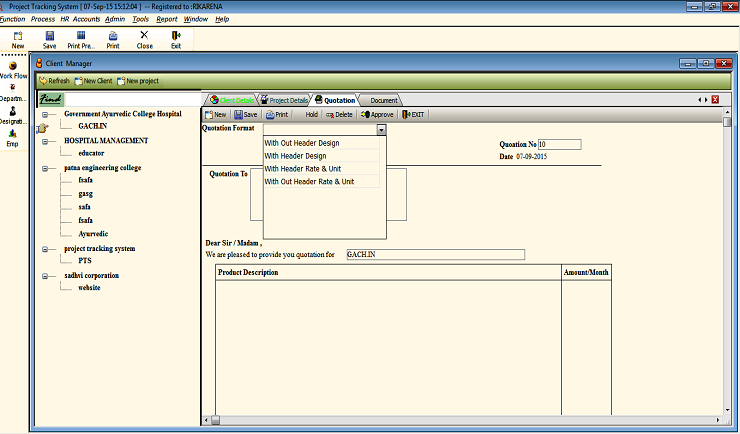Screen dimensions: 740x434
Task: Click the Print Preview toolbar icon
Action: click(81, 39)
